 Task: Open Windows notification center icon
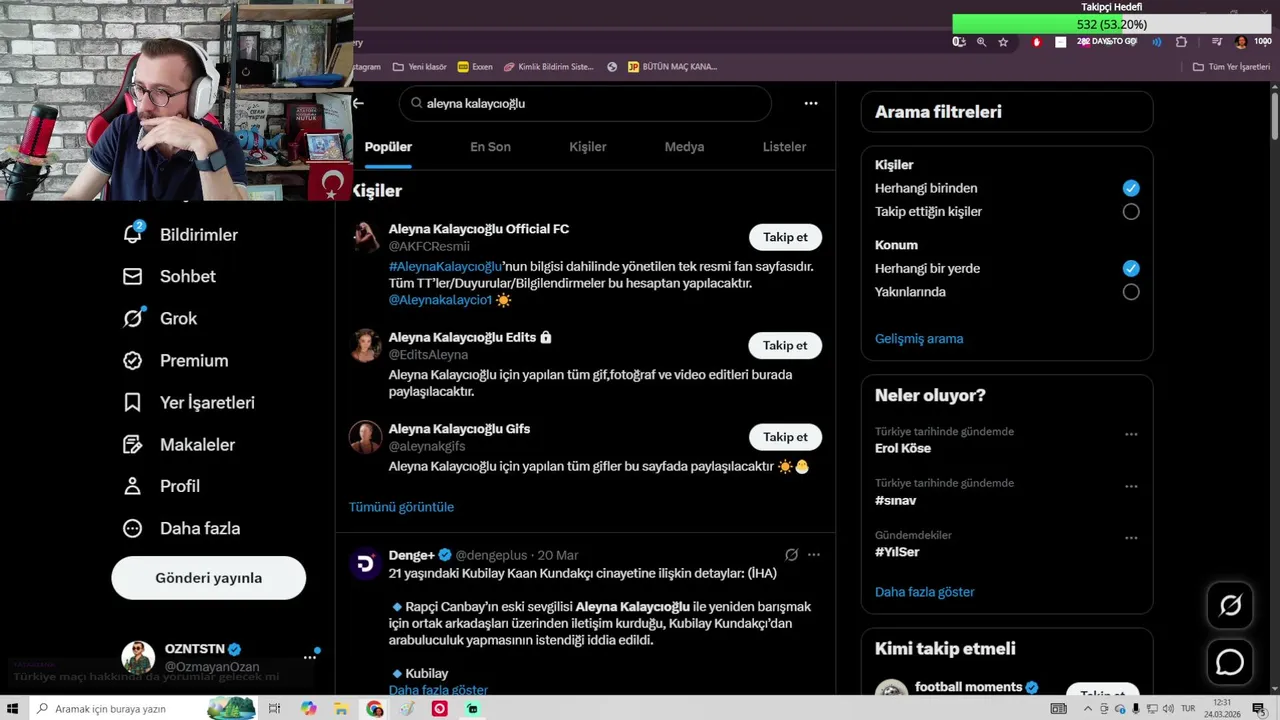point(1258,709)
